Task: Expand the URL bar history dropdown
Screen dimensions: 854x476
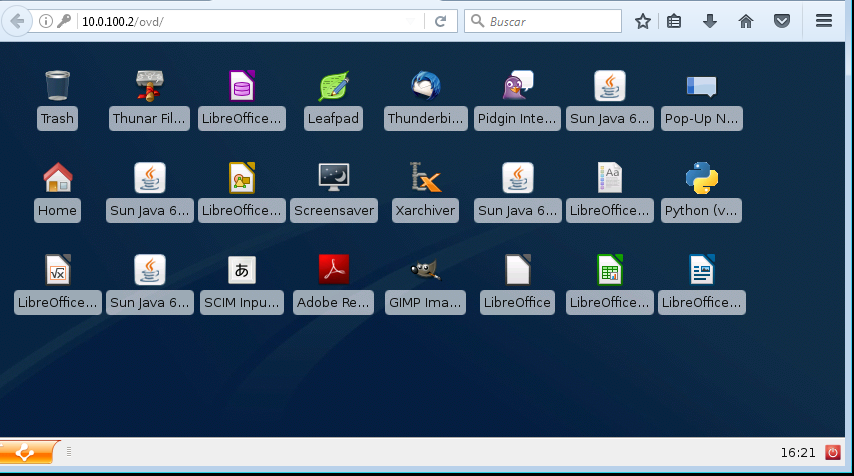Action: point(412,21)
